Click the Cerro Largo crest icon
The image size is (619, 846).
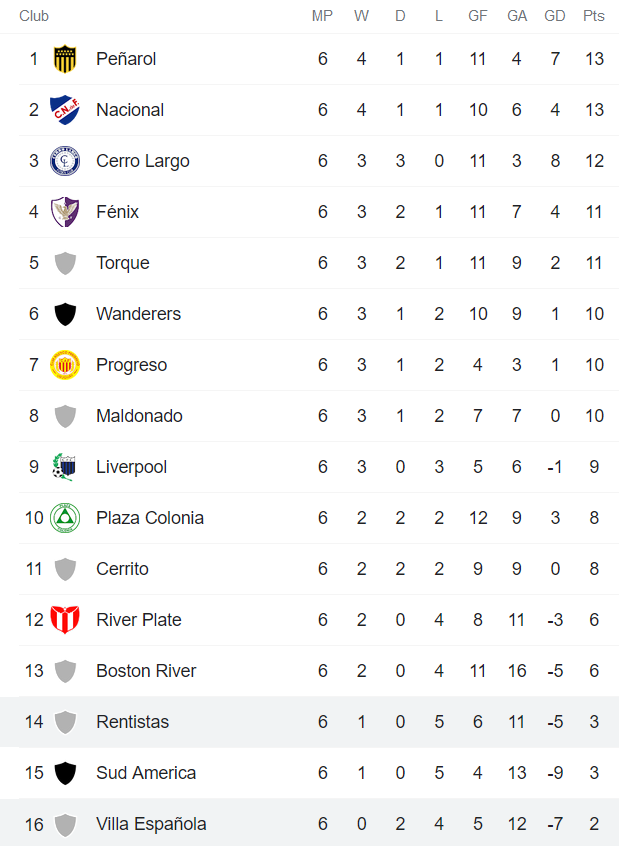point(65,161)
